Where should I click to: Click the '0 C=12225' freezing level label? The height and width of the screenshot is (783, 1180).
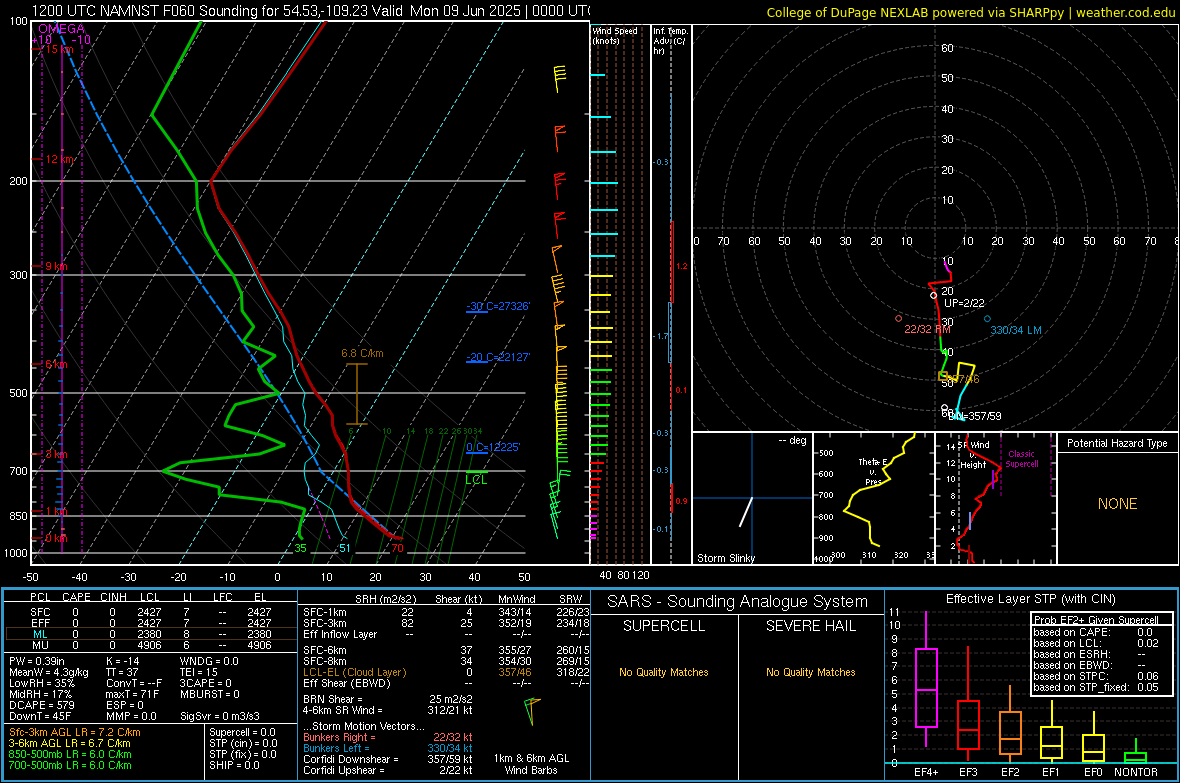coord(493,447)
